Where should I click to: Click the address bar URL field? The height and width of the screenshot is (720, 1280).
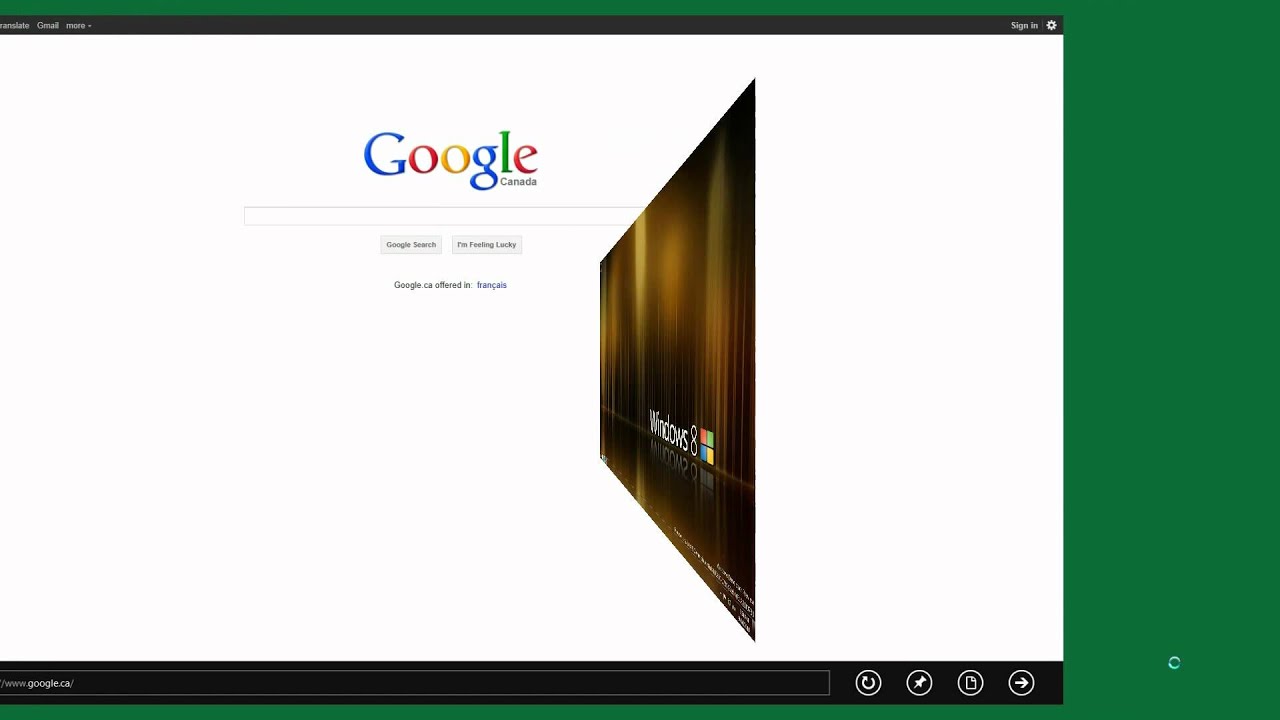414,683
